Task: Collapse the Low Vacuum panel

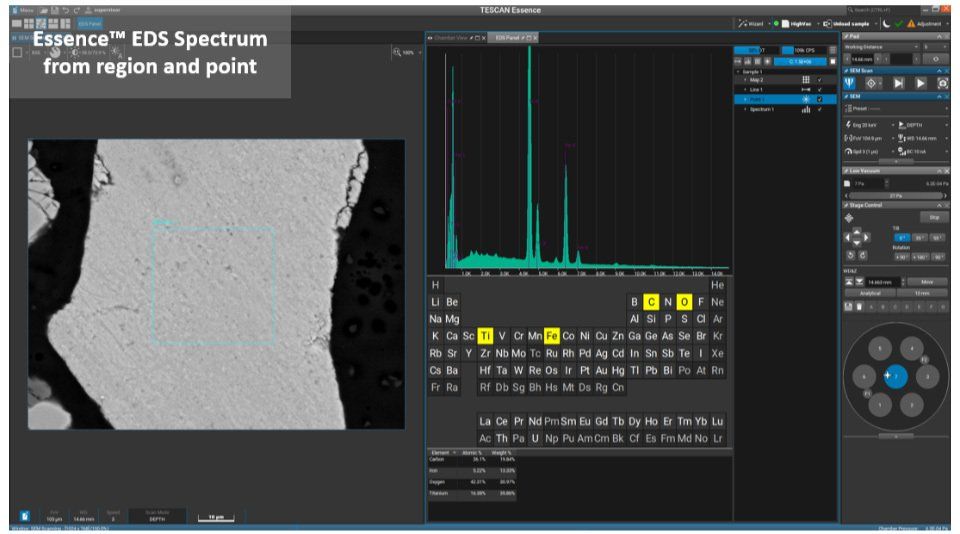Action: (940, 171)
